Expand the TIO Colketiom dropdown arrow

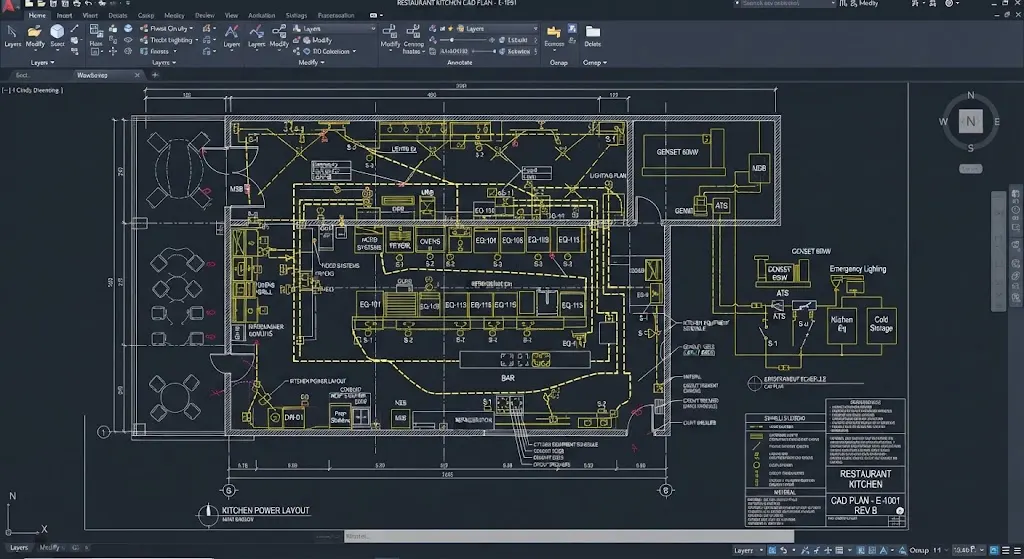354,52
